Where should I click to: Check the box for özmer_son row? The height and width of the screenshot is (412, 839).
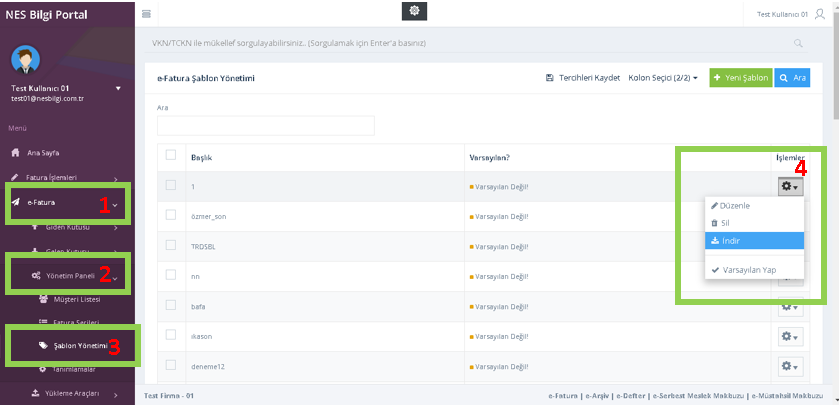click(171, 214)
